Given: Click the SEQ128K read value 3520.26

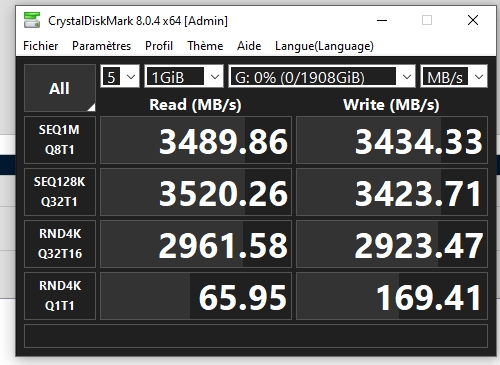Looking at the screenshot, I should pyautogui.click(x=196, y=192).
